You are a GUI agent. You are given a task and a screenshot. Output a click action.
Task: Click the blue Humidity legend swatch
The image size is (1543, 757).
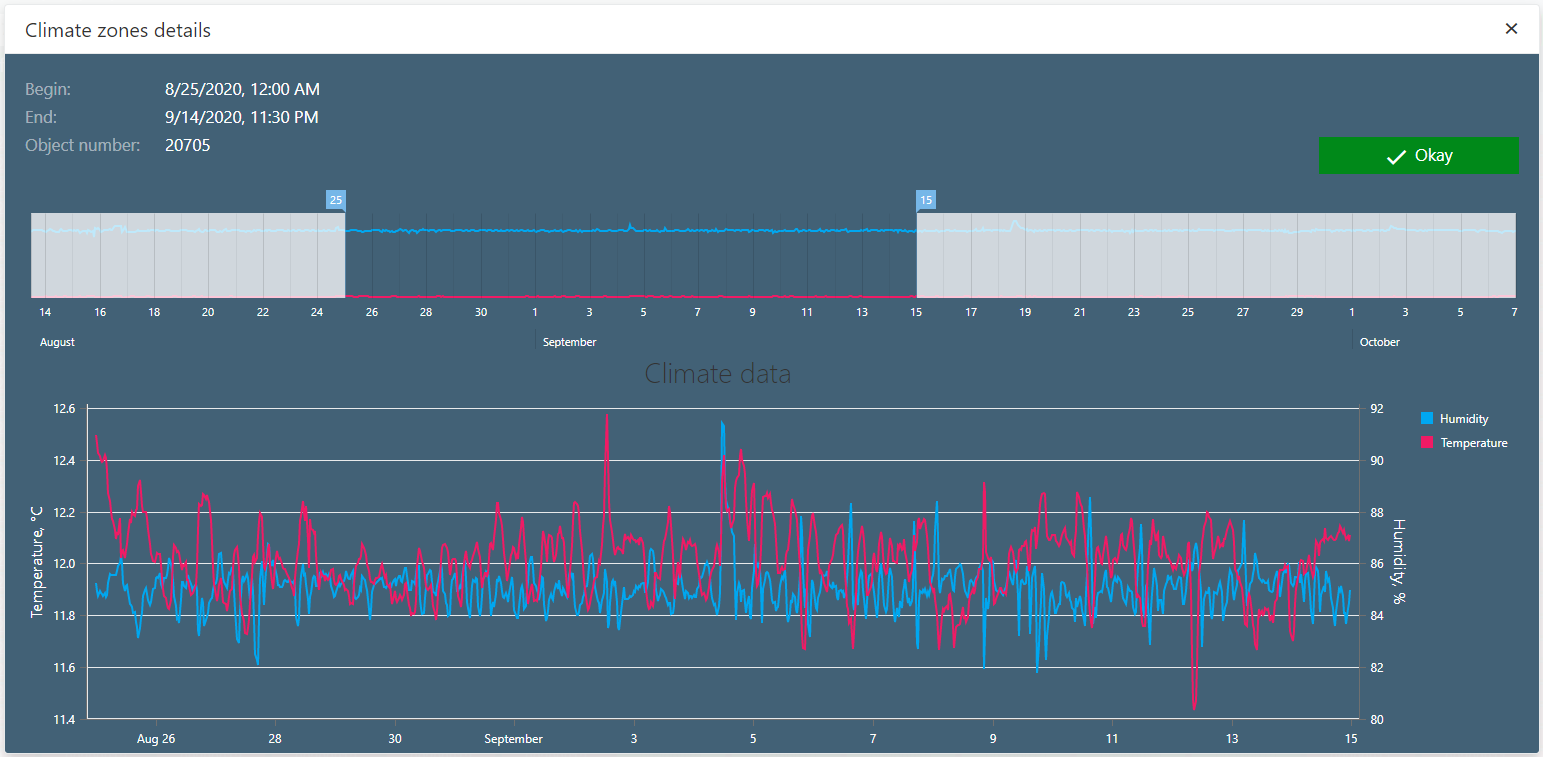coord(1425,418)
